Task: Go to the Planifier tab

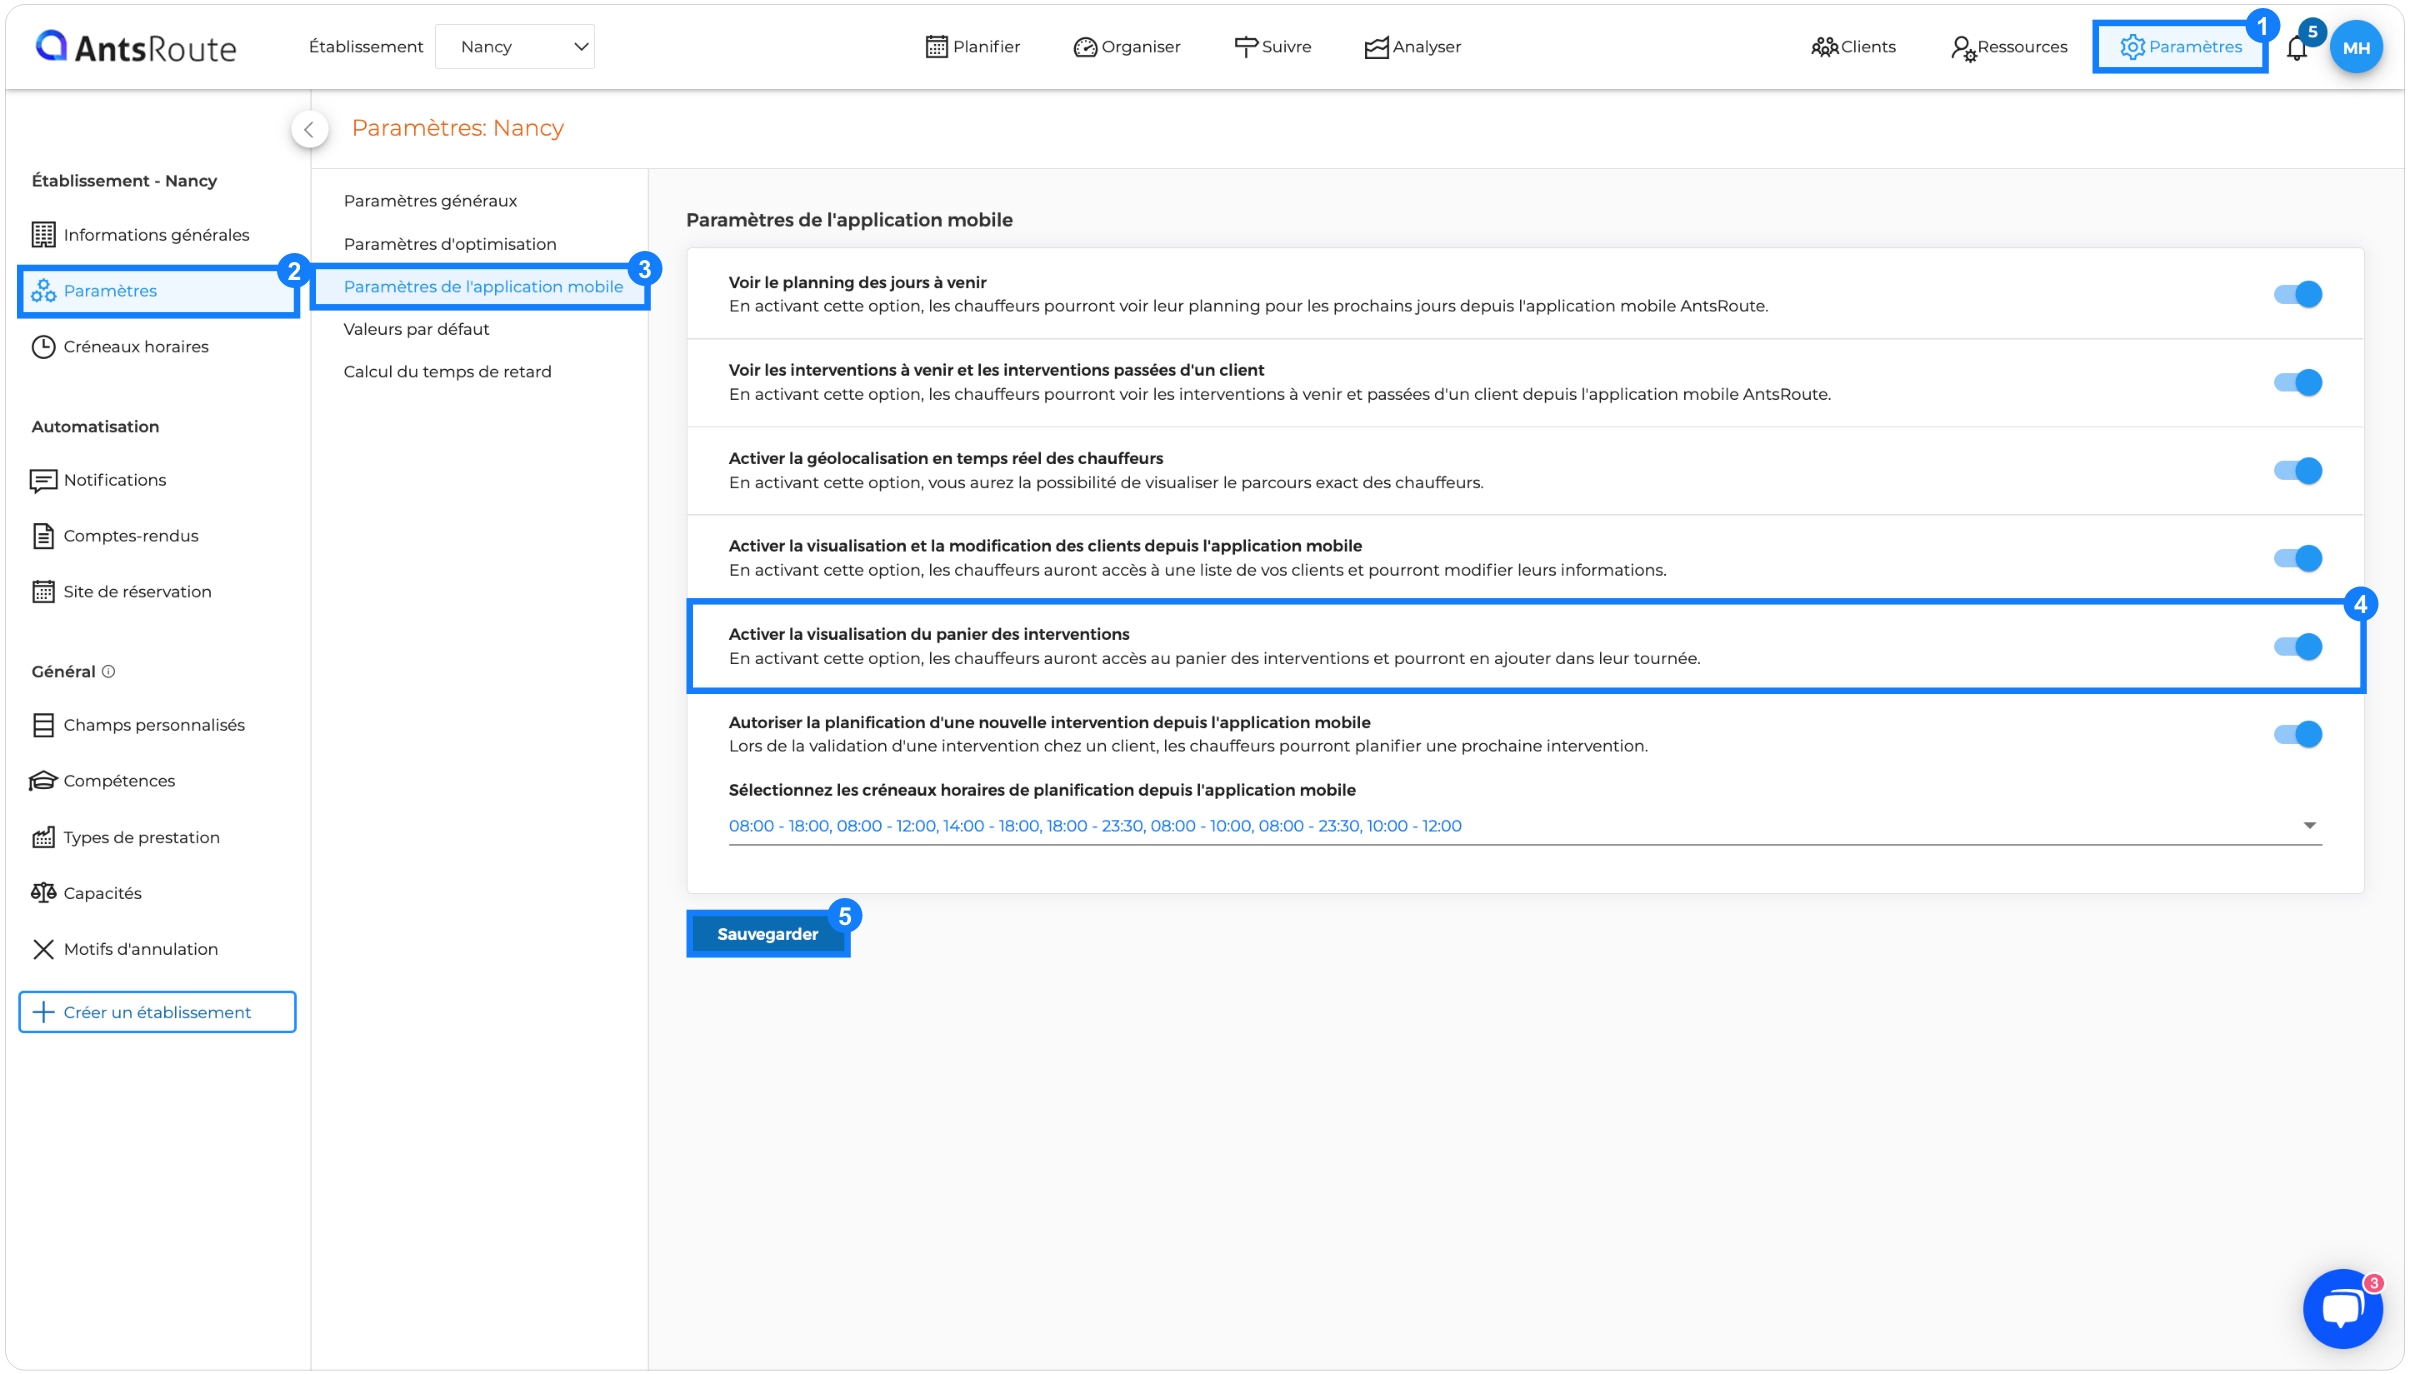Action: click(x=973, y=47)
